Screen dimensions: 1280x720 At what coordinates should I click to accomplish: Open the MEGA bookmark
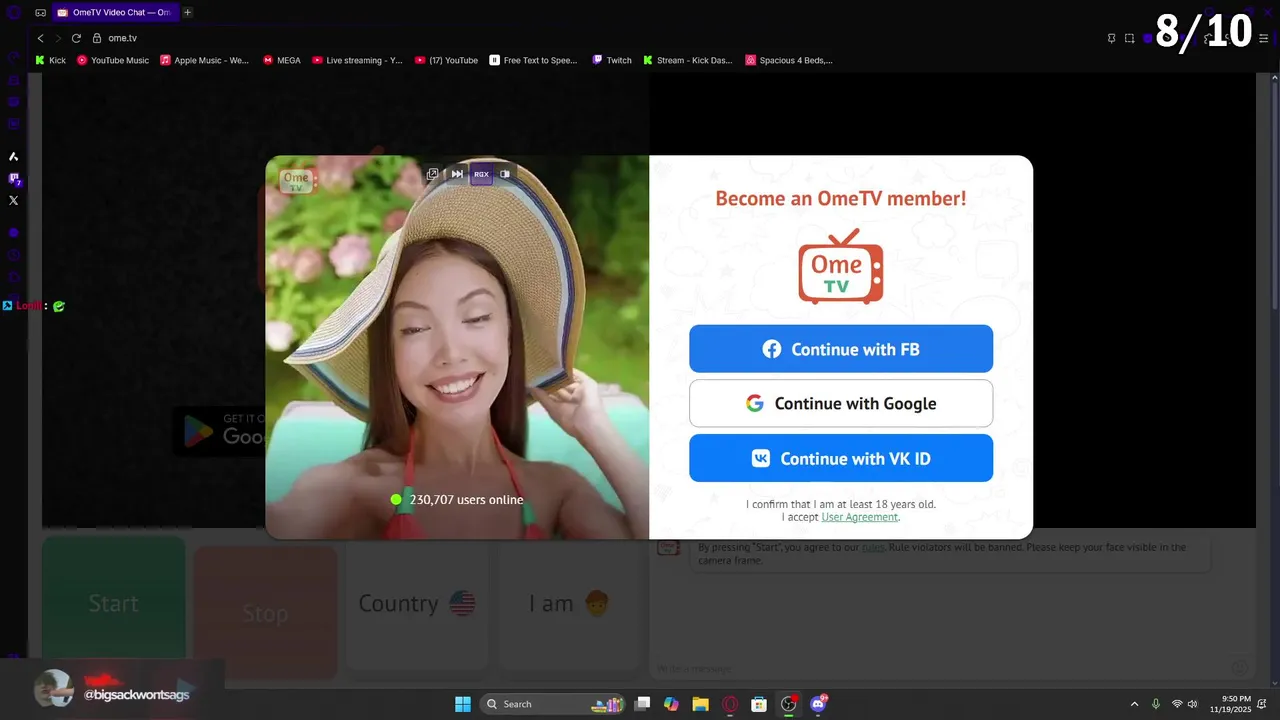click(282, 60)
